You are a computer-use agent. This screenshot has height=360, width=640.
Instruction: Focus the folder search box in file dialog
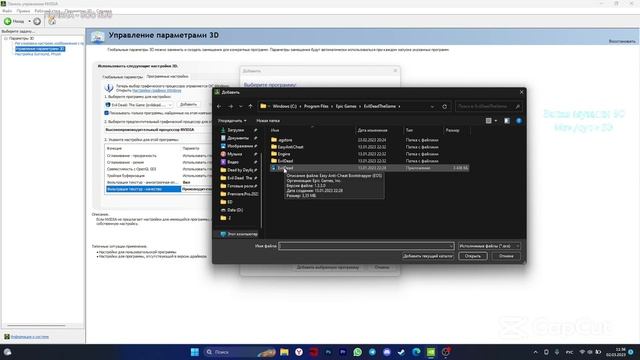(488, 107)
